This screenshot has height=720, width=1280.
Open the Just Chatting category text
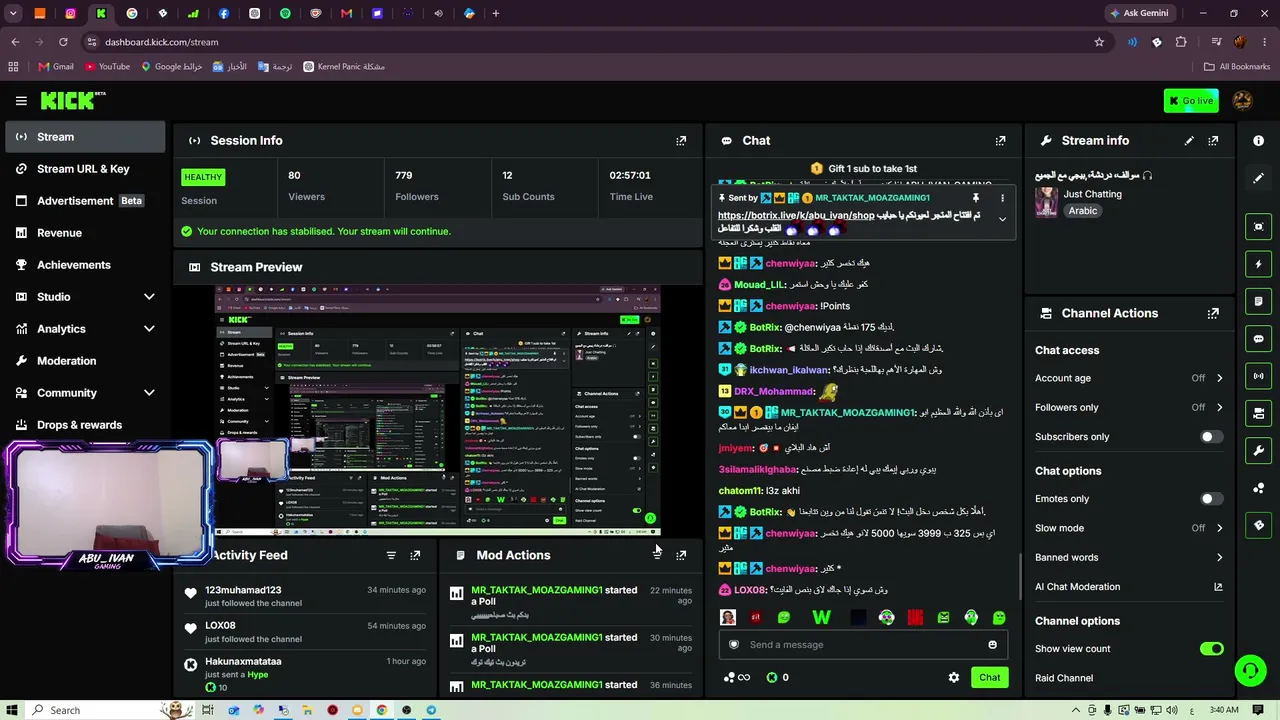point(1092,194)
